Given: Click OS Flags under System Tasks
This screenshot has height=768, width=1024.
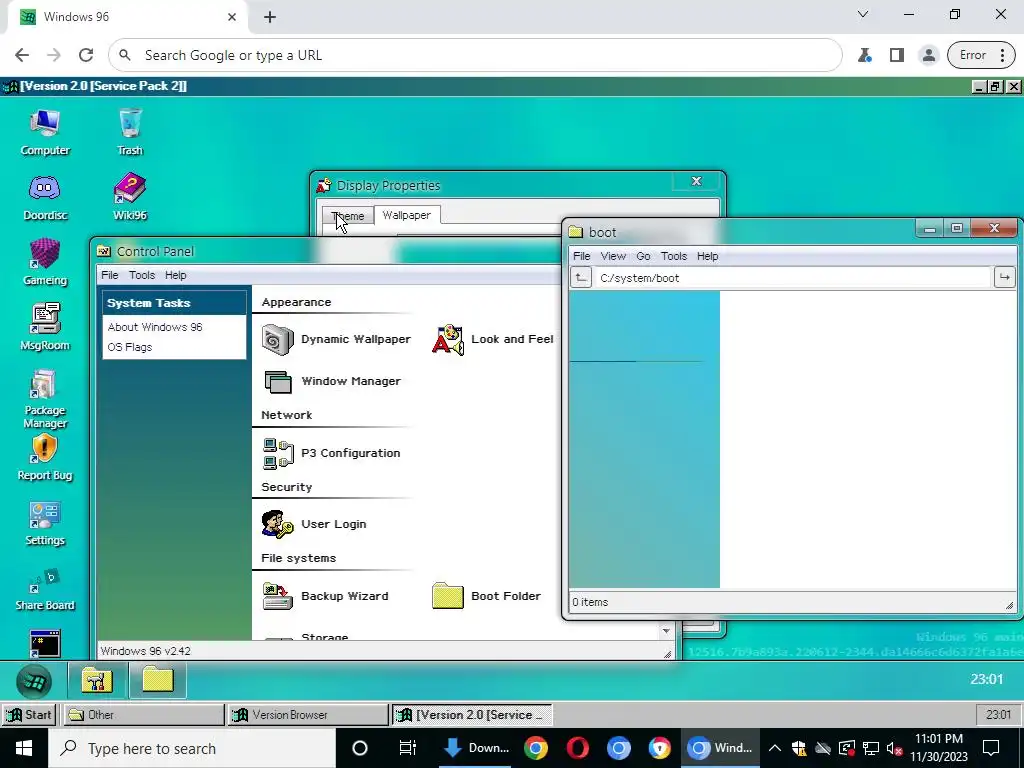Looking at the screenshot, I should 130,347.
